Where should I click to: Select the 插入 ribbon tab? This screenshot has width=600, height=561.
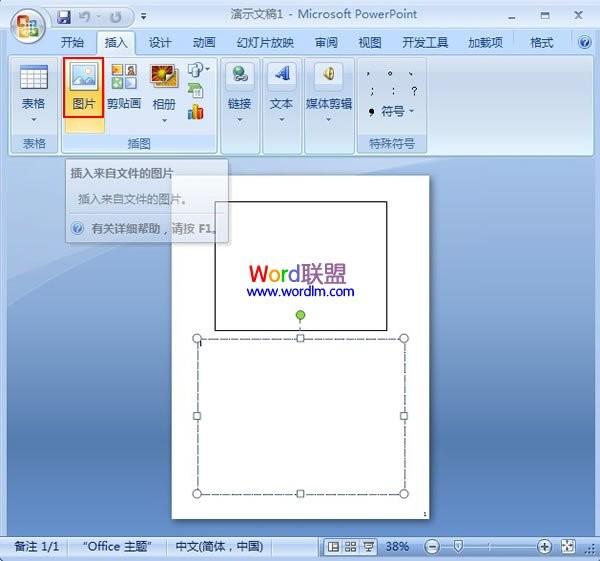click(x=116, y=42)
